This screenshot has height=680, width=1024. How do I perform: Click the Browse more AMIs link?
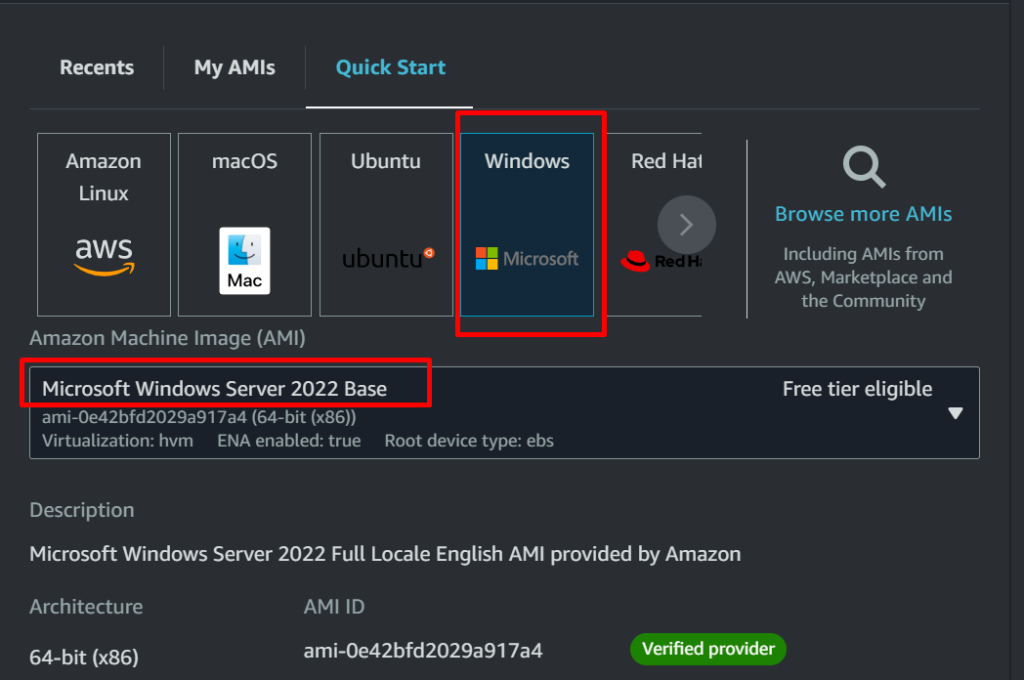pos(862,213)
